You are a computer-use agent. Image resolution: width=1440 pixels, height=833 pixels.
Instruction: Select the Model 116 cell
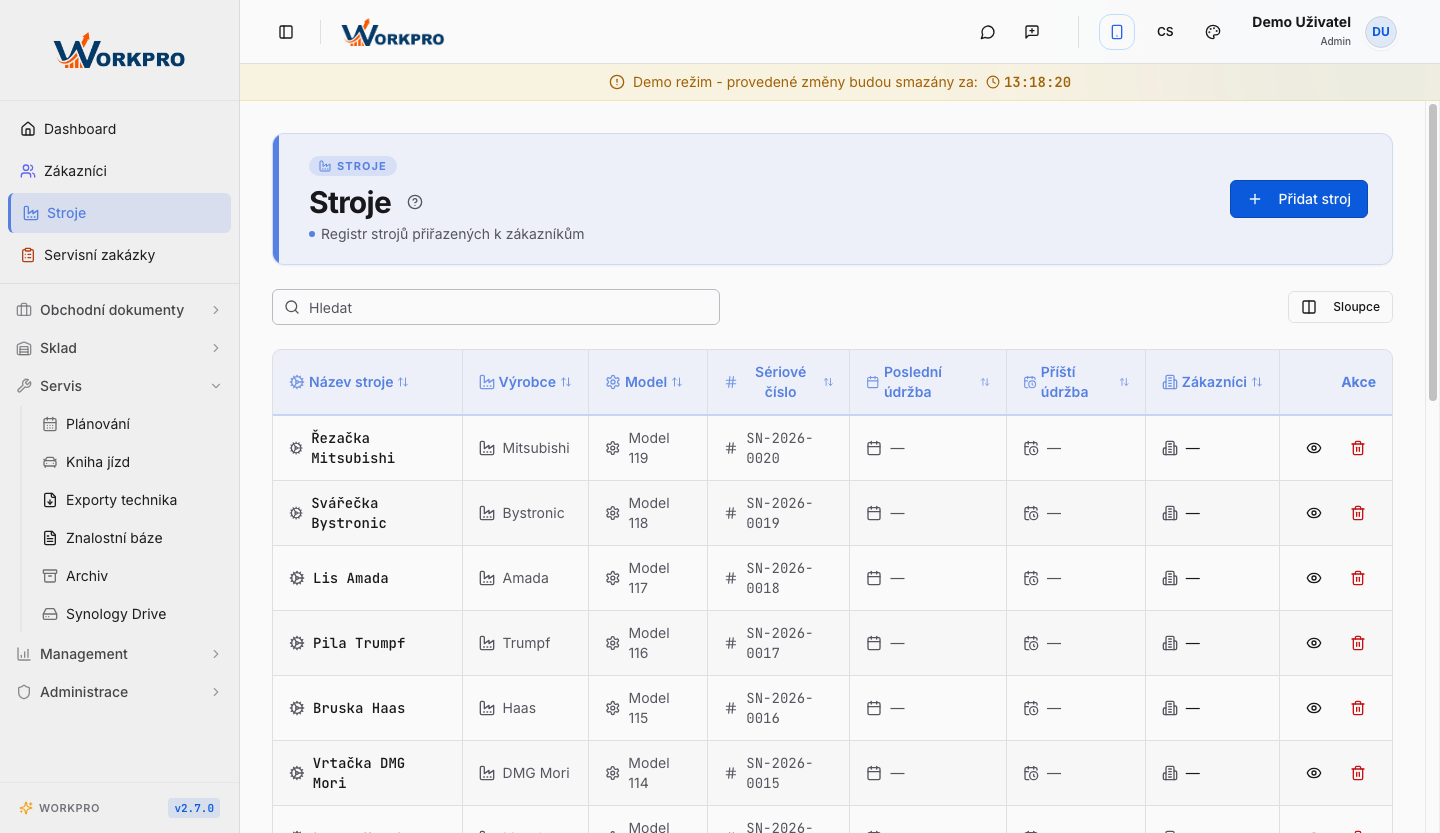pos(648,643)
